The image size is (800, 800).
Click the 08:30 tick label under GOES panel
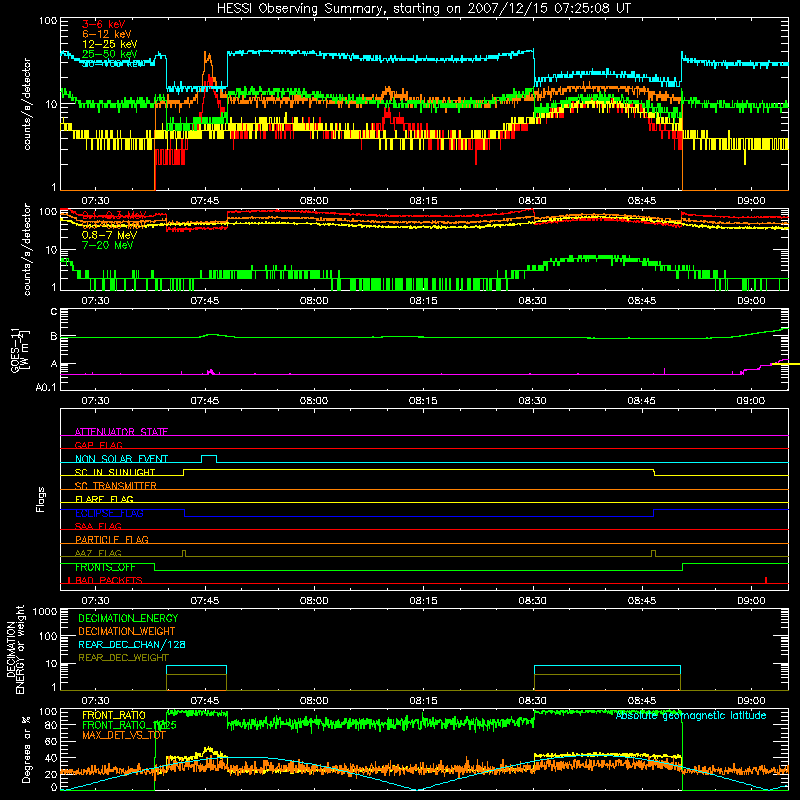(x=532, y=400)
